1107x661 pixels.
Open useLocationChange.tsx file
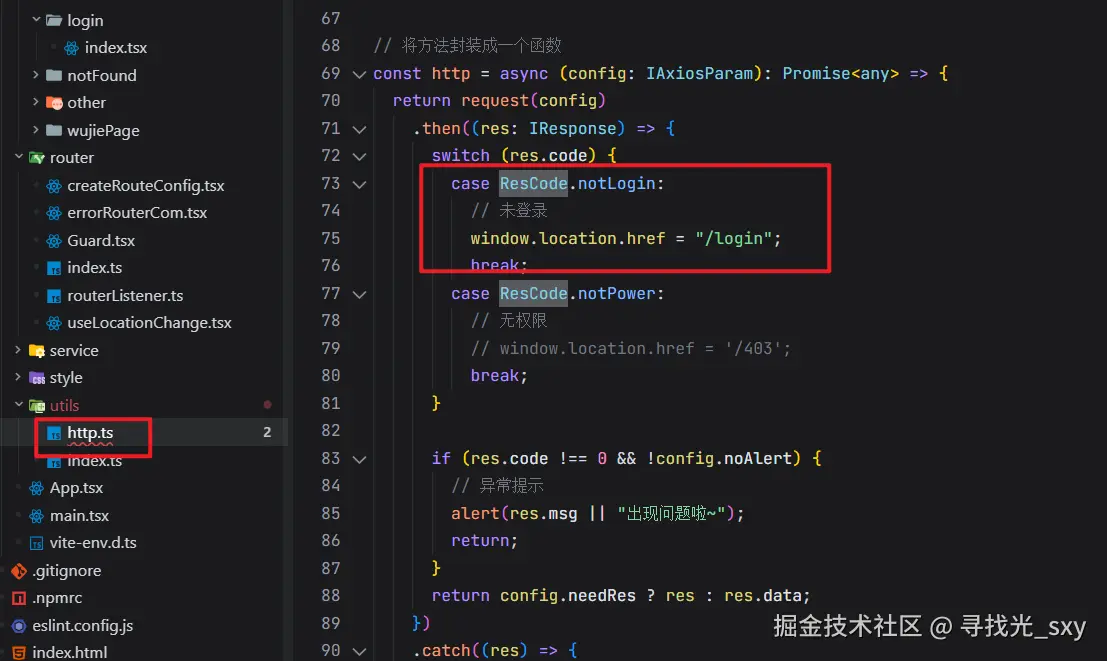(x=149, y=323)
